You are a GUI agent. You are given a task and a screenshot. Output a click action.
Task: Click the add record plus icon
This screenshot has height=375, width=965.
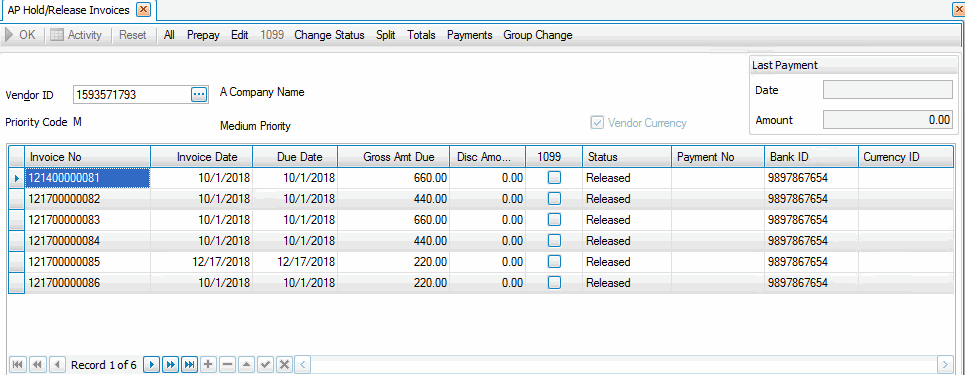tap(209, 365)
